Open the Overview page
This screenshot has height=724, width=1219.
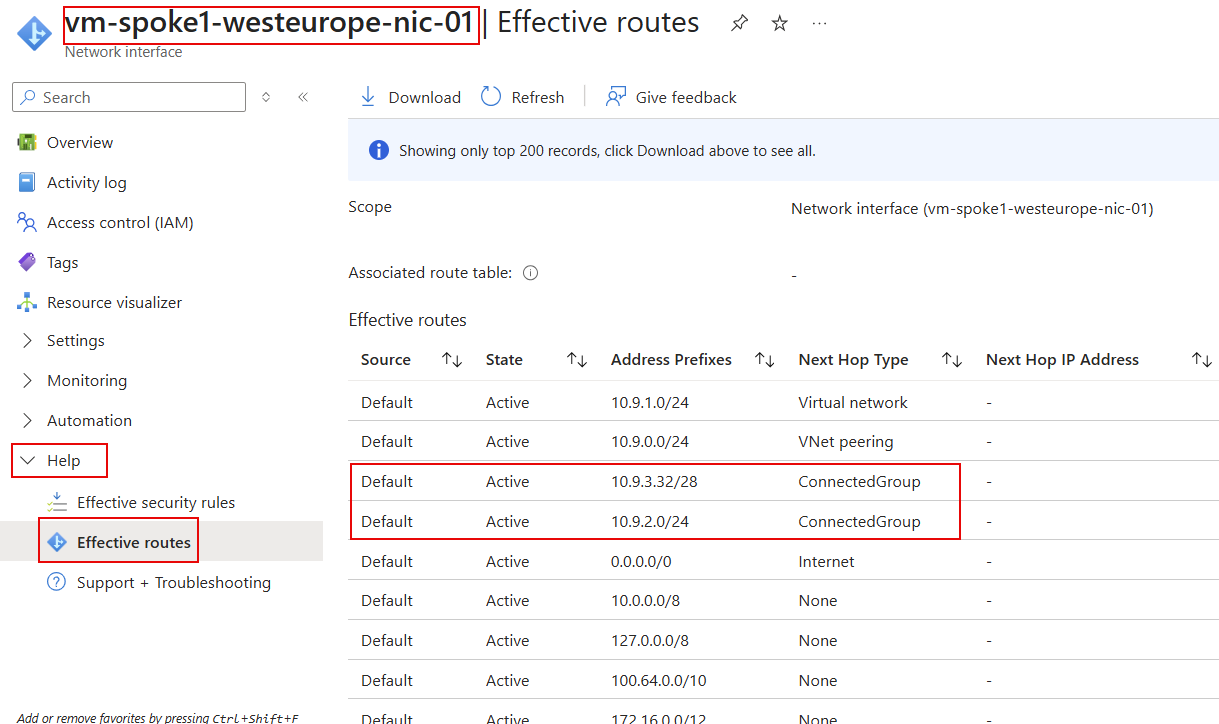click(x=80, y=143)
